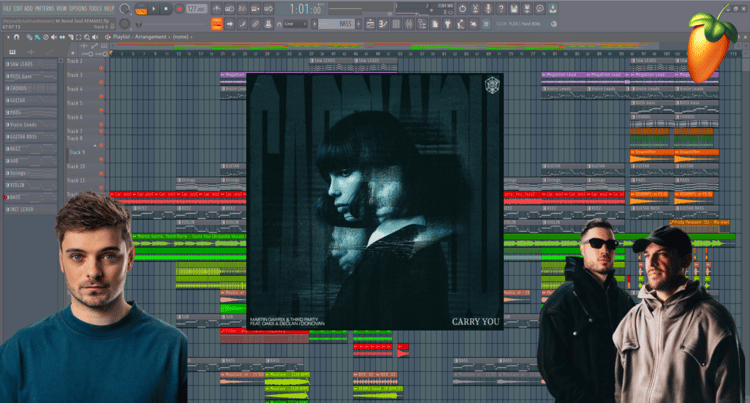Mute Track 2 via its orange dot

[101, 68]
